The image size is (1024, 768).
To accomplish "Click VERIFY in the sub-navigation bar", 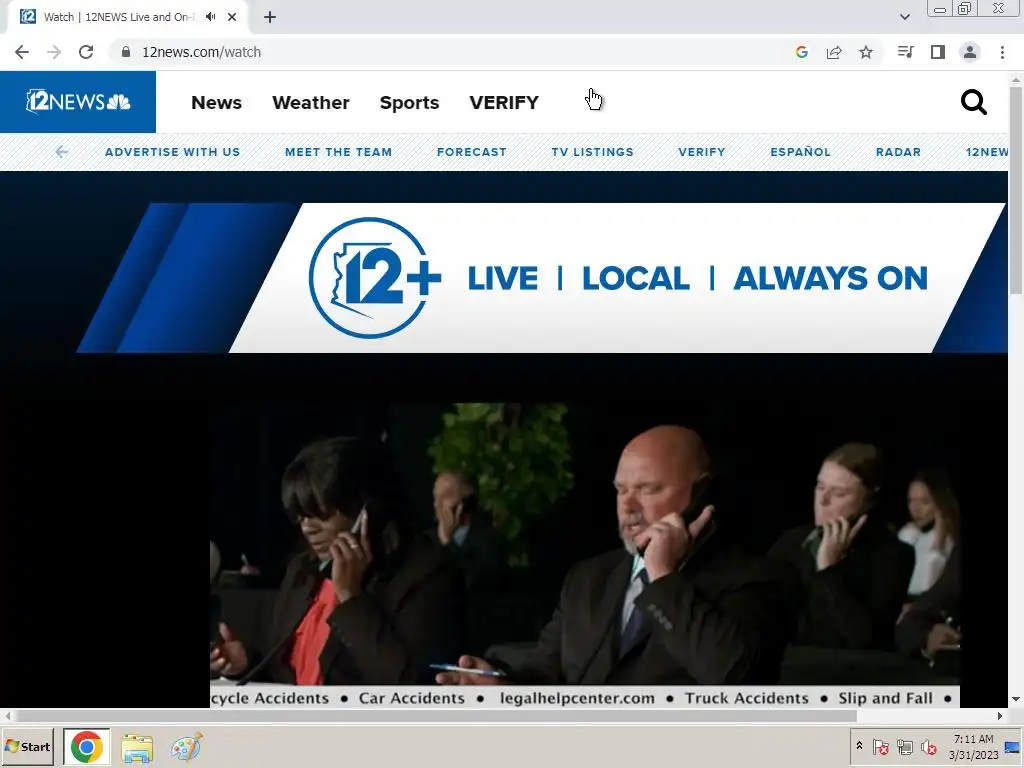I will coord(701,152).
